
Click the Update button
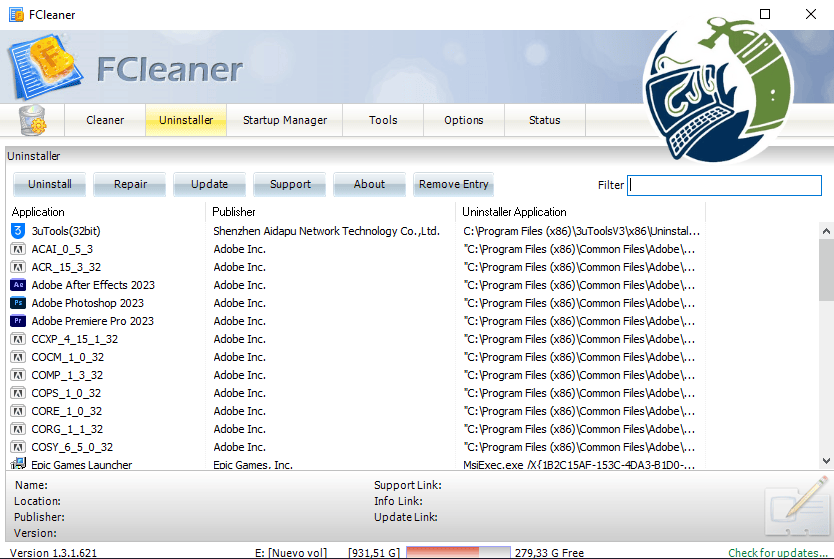(x=210, y=184)
